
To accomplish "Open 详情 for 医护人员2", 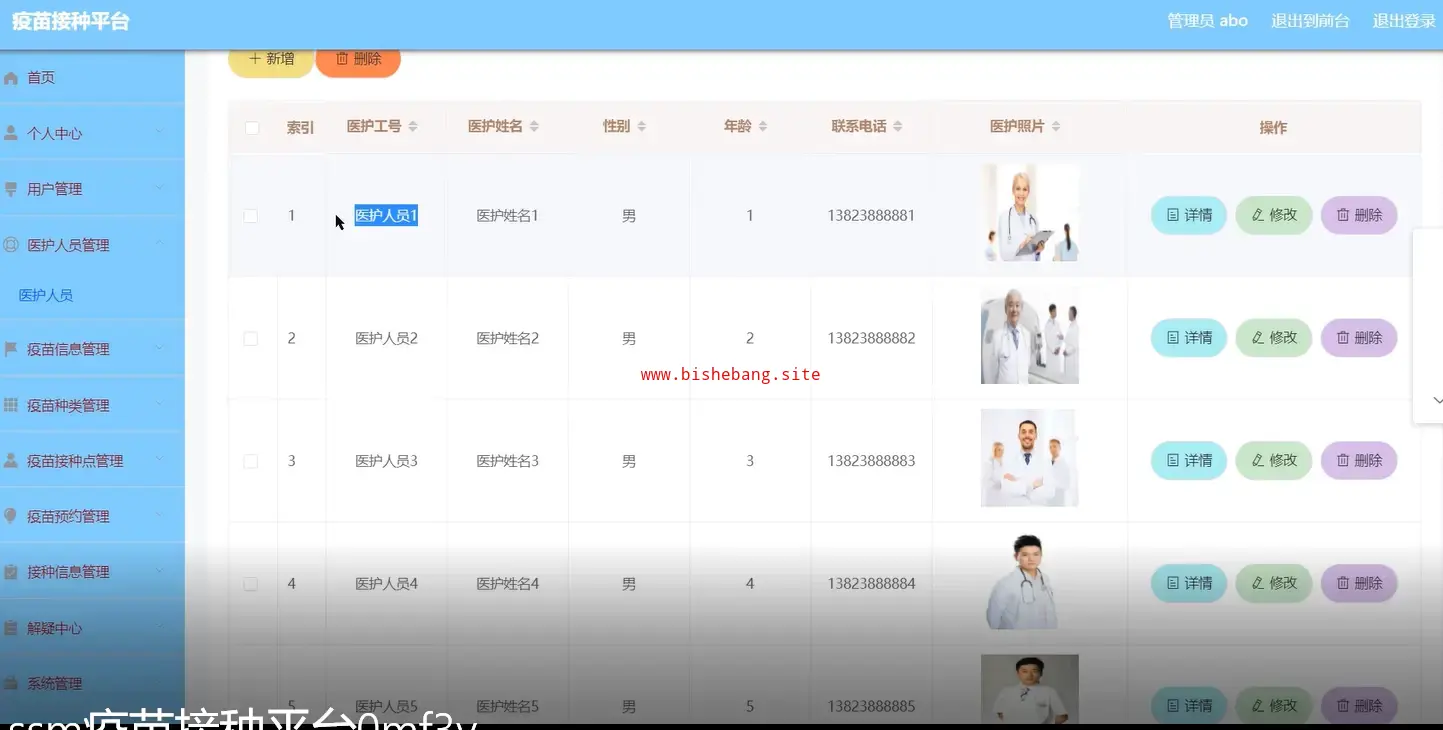I will 1189,338.
